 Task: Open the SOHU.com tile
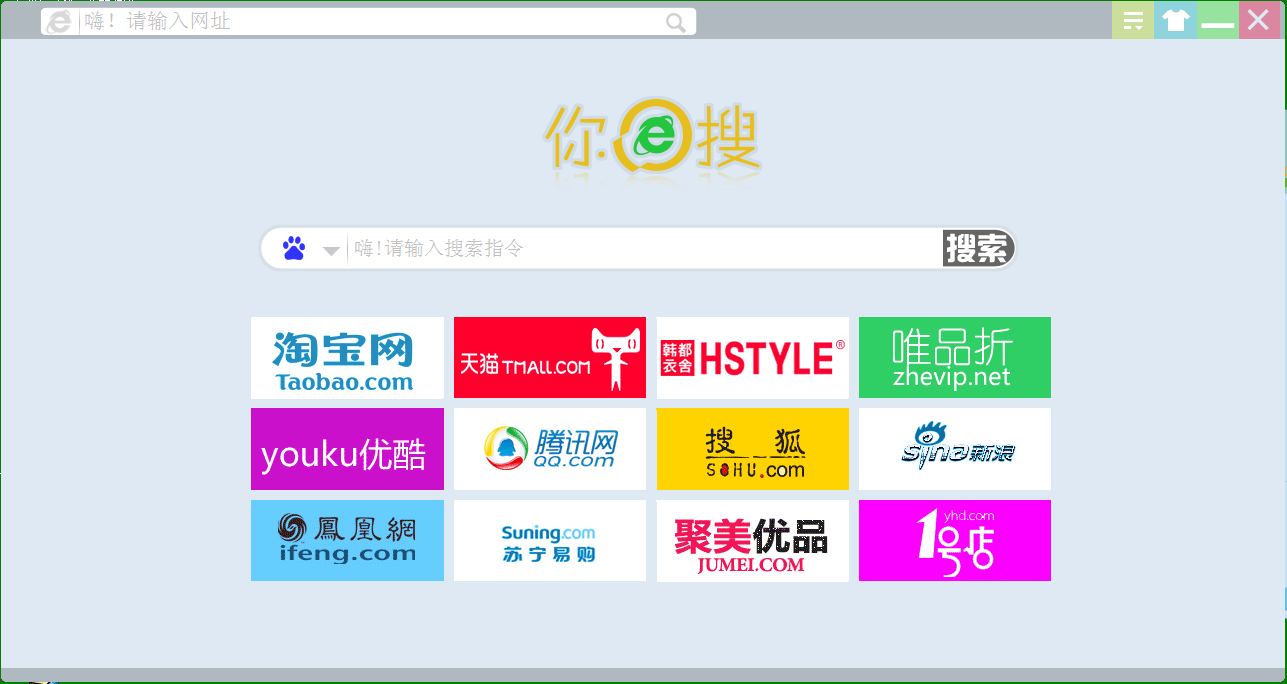tap(751, 448)
